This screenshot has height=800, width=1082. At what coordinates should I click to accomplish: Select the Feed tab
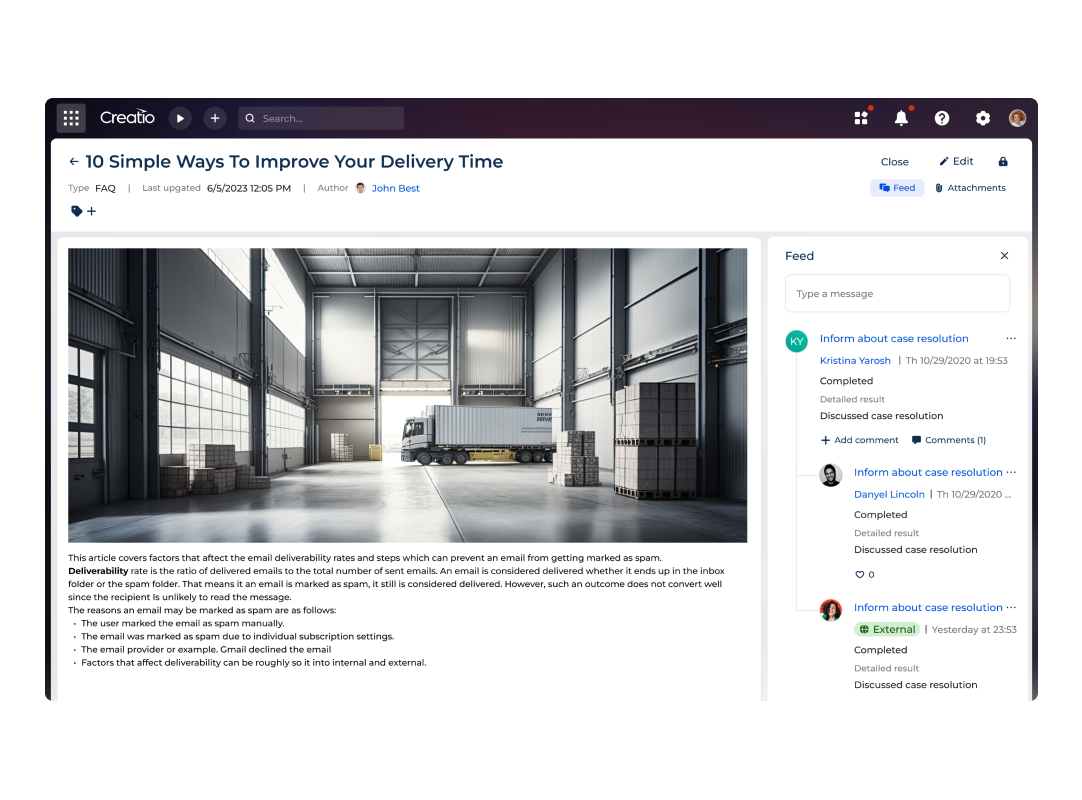point(897,188)
